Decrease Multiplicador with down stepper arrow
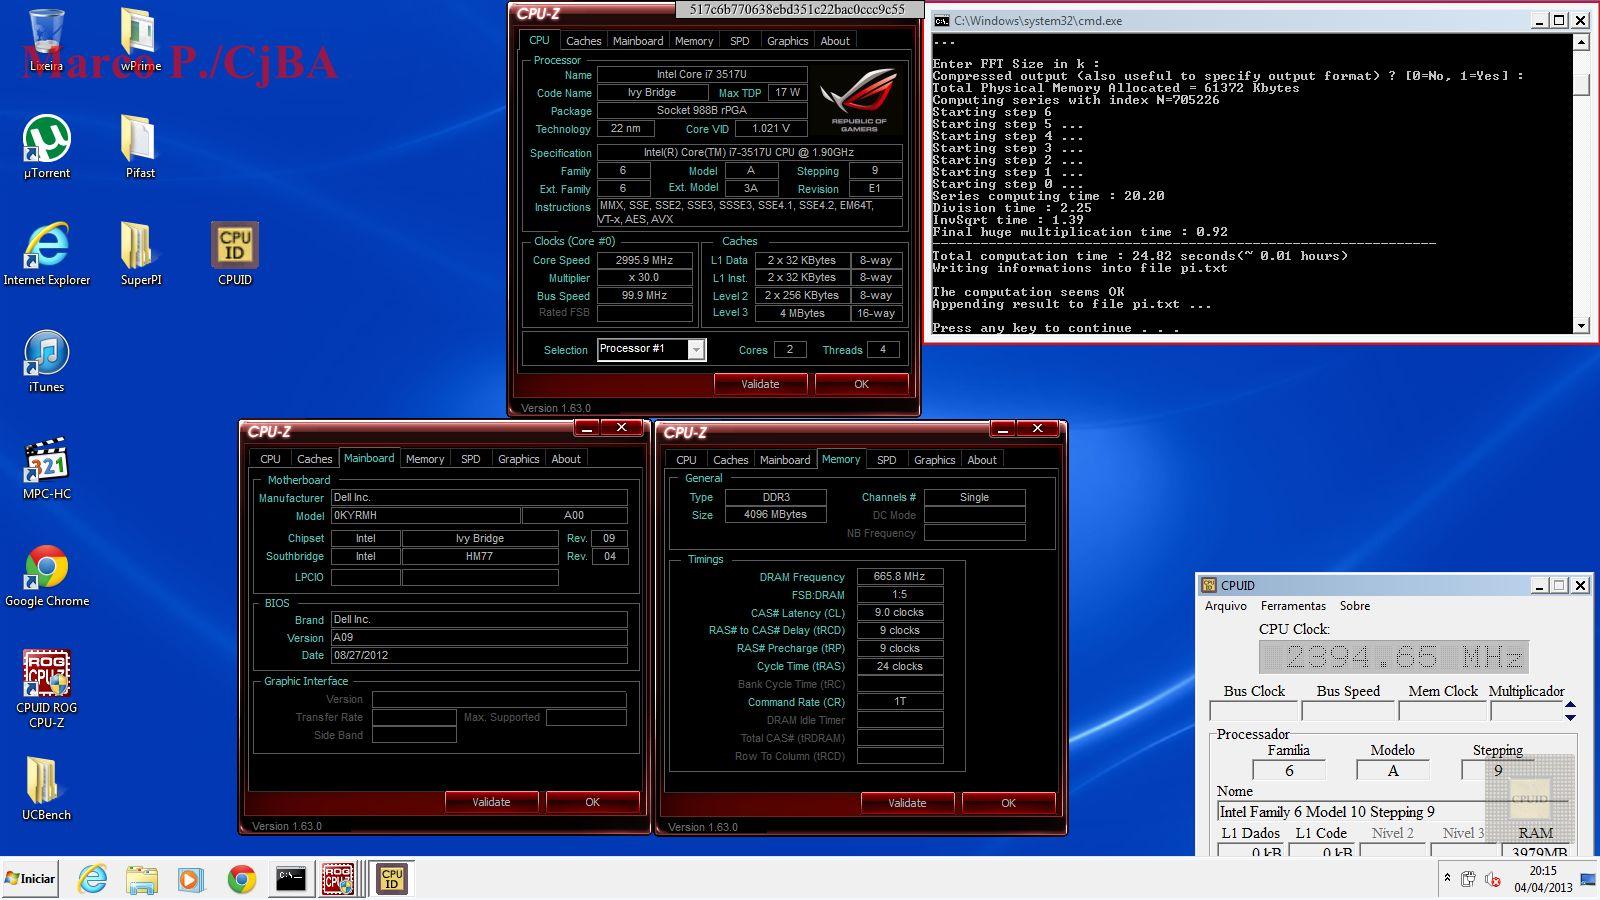Screen dimensions: 1600x900 [1570, 717]
